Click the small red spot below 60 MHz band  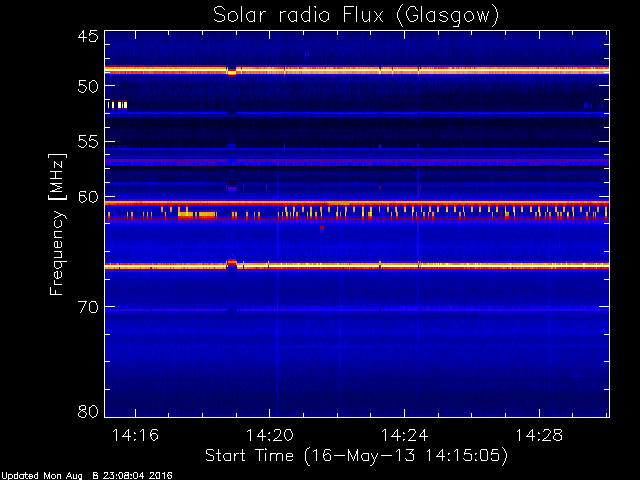tap(322, 228)
